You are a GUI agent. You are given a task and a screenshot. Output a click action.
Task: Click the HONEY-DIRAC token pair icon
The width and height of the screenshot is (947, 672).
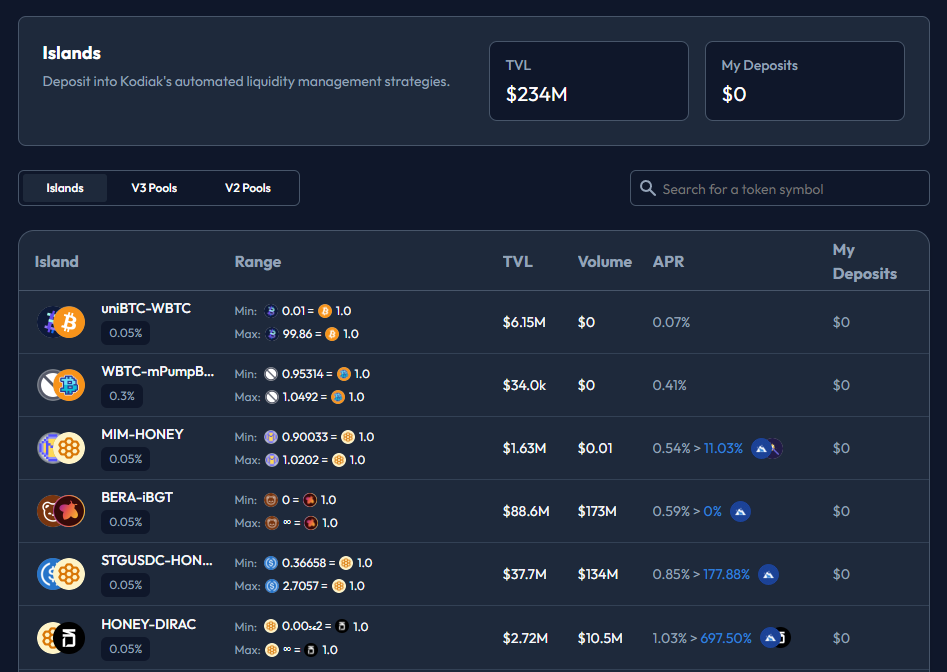(61, 637)
